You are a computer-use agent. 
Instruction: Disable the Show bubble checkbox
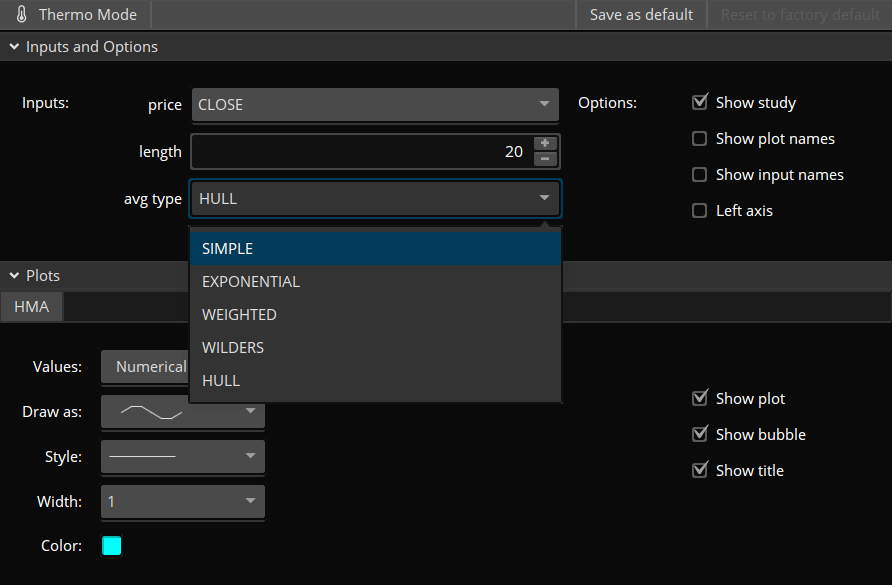click(x=700, y=434)
